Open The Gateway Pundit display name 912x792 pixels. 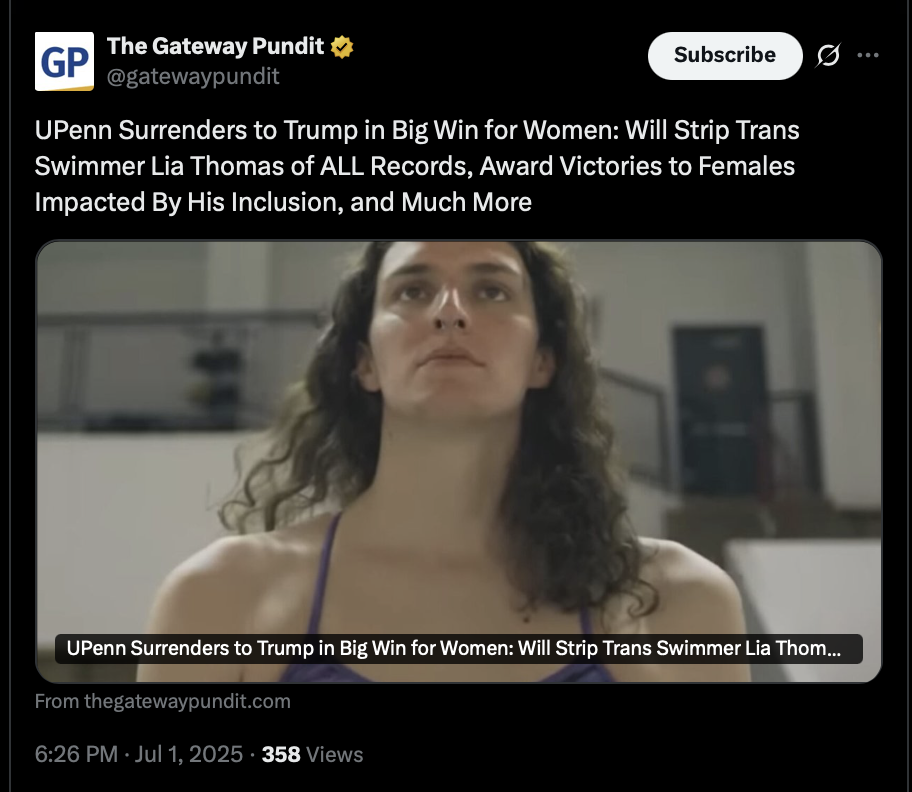tap(215, 47)
